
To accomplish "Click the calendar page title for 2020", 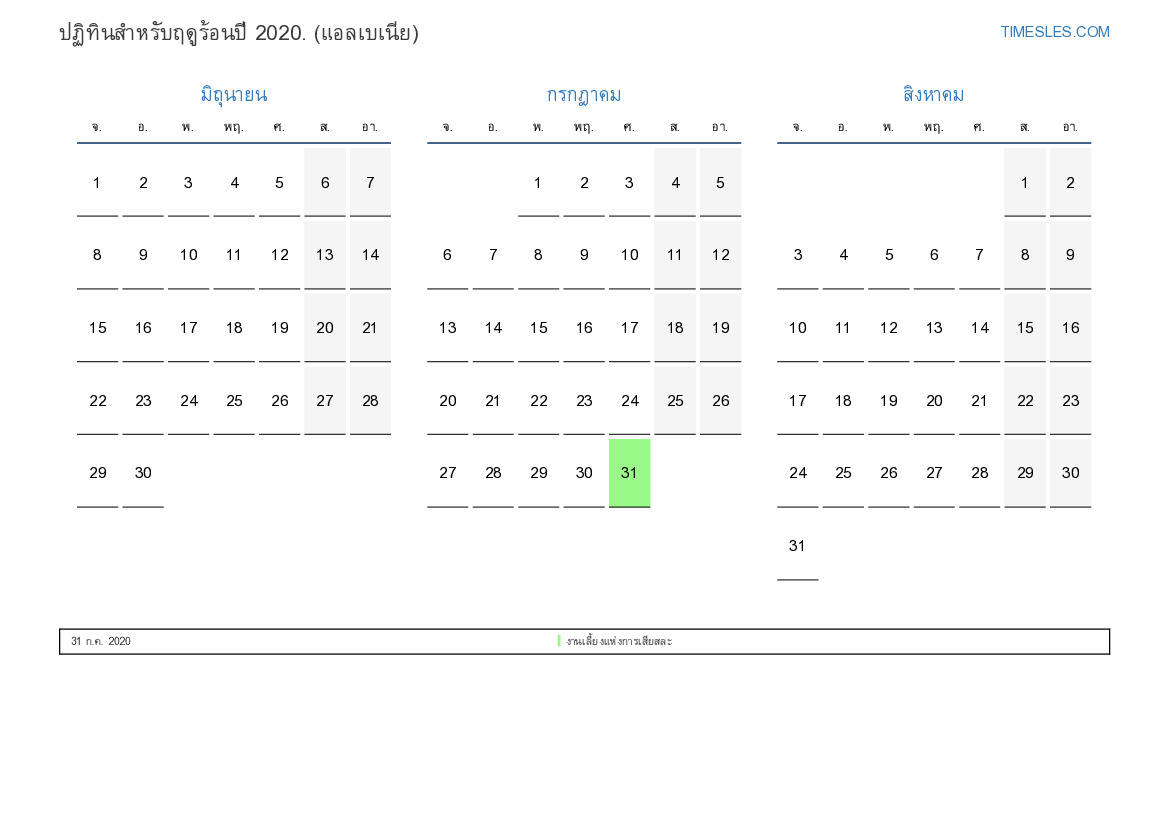I will [x=239, y=33].
